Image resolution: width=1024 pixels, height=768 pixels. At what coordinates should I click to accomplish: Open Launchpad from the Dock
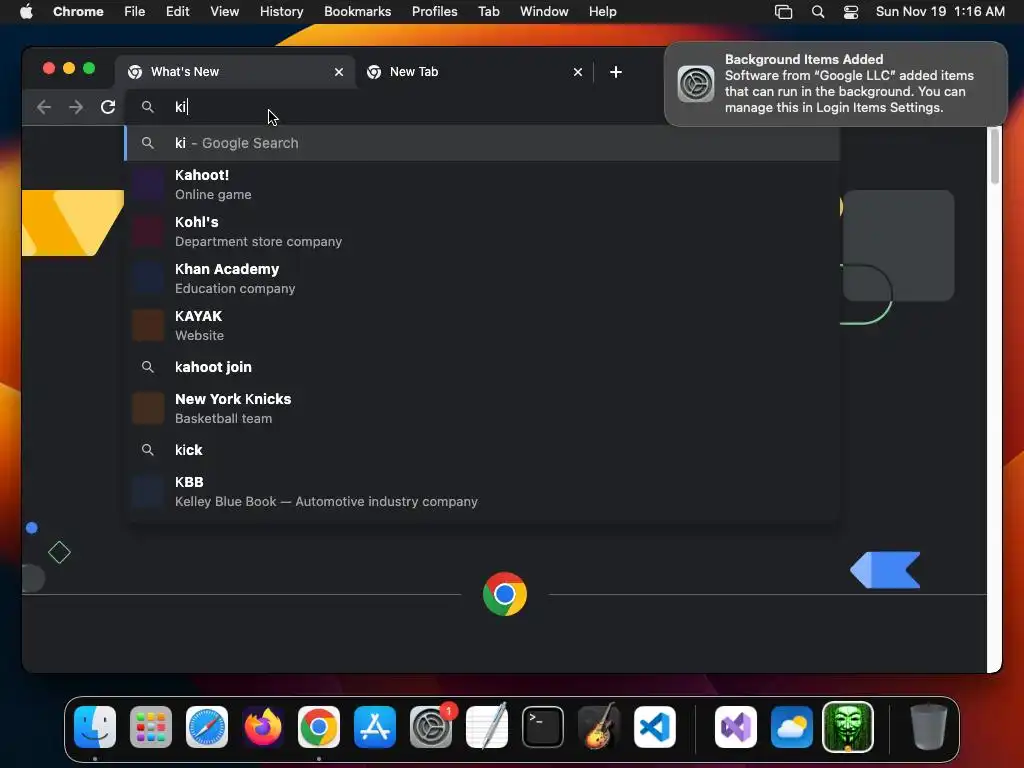[151, 727]
